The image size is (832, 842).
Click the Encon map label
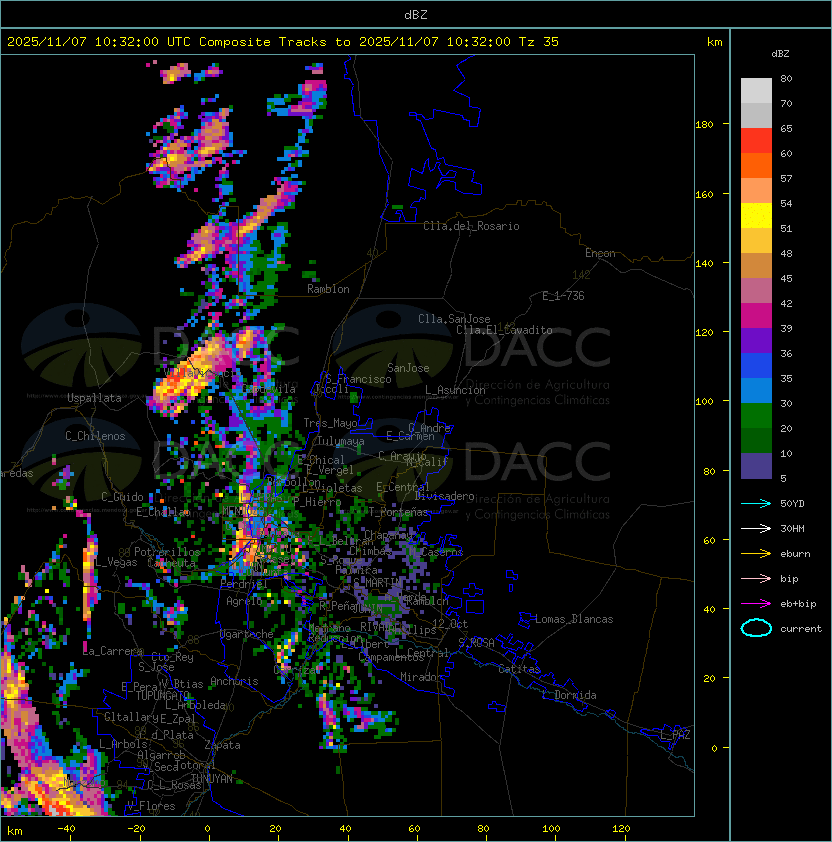click(x=600, y=253)
